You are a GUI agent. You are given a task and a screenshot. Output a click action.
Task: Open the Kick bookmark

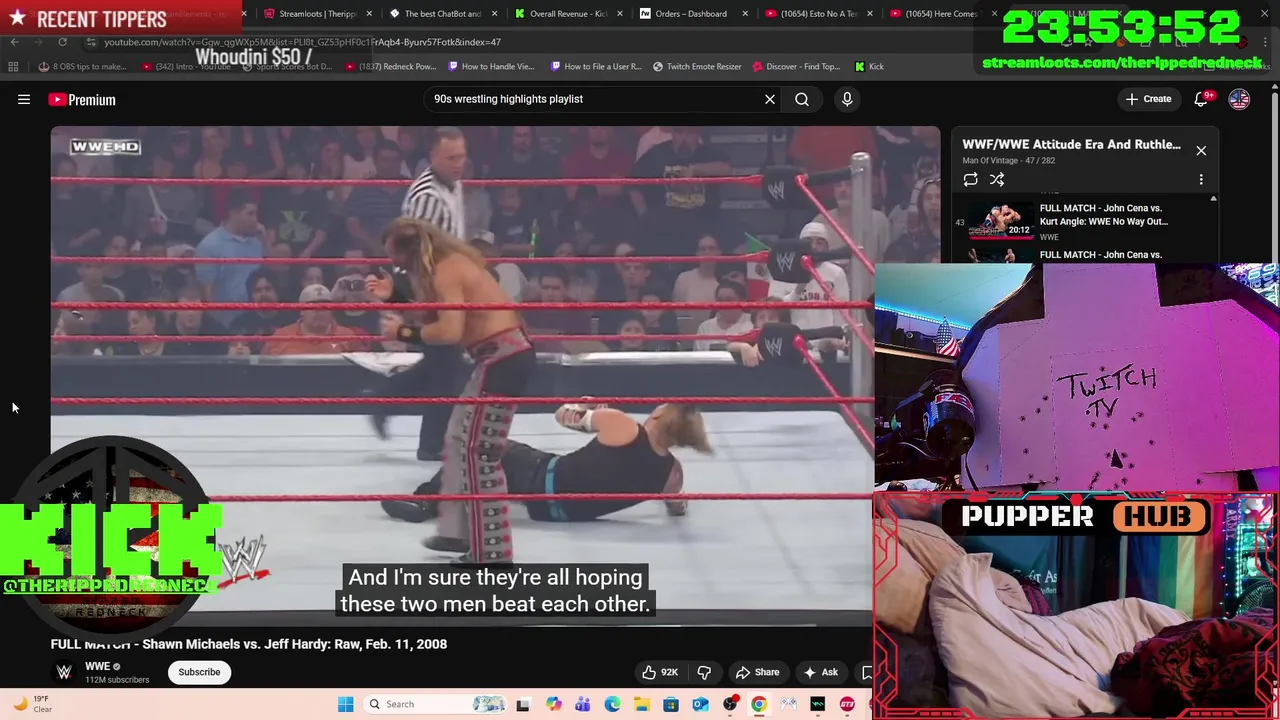pos(869,66)
